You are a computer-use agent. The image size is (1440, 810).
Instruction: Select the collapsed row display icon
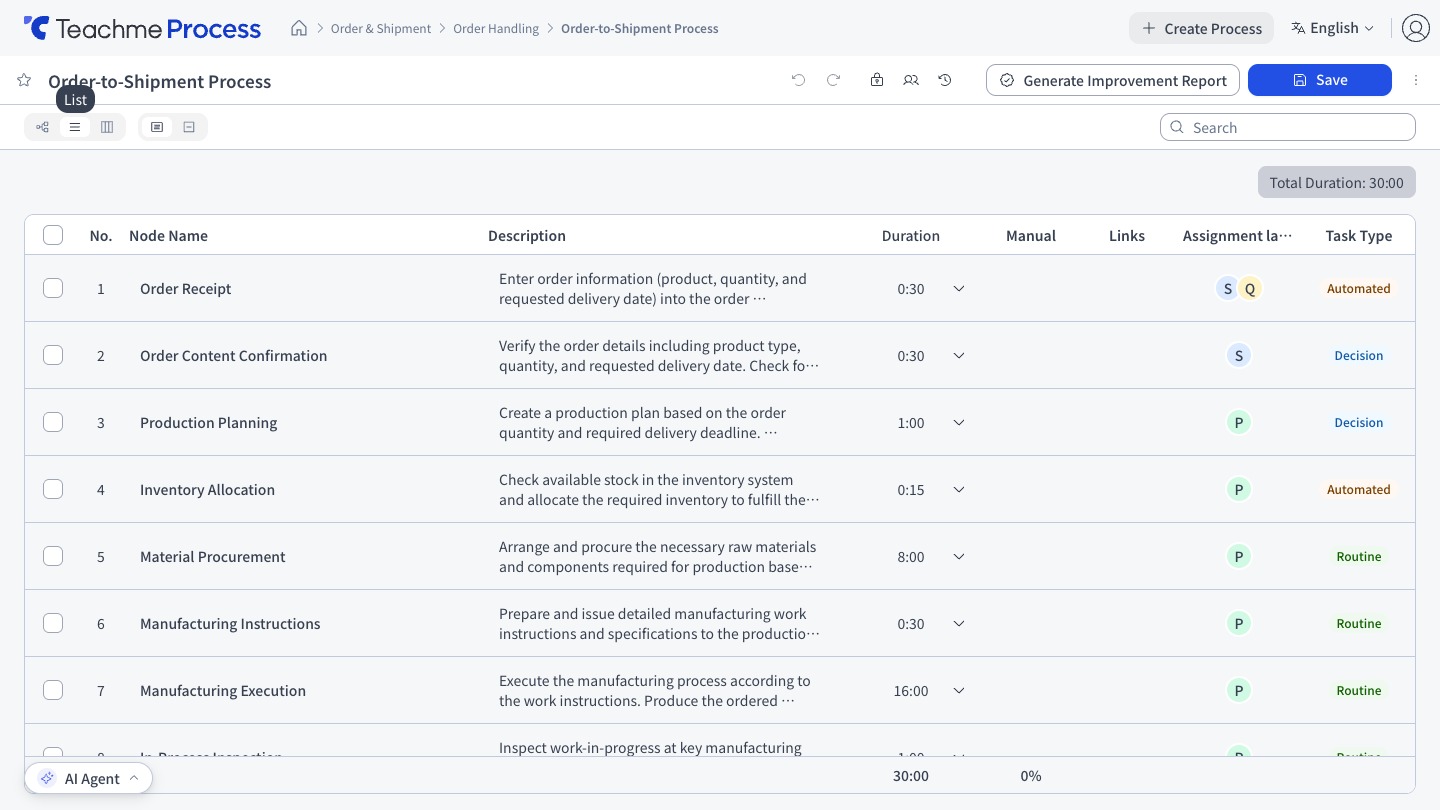[x=189, y=127]
